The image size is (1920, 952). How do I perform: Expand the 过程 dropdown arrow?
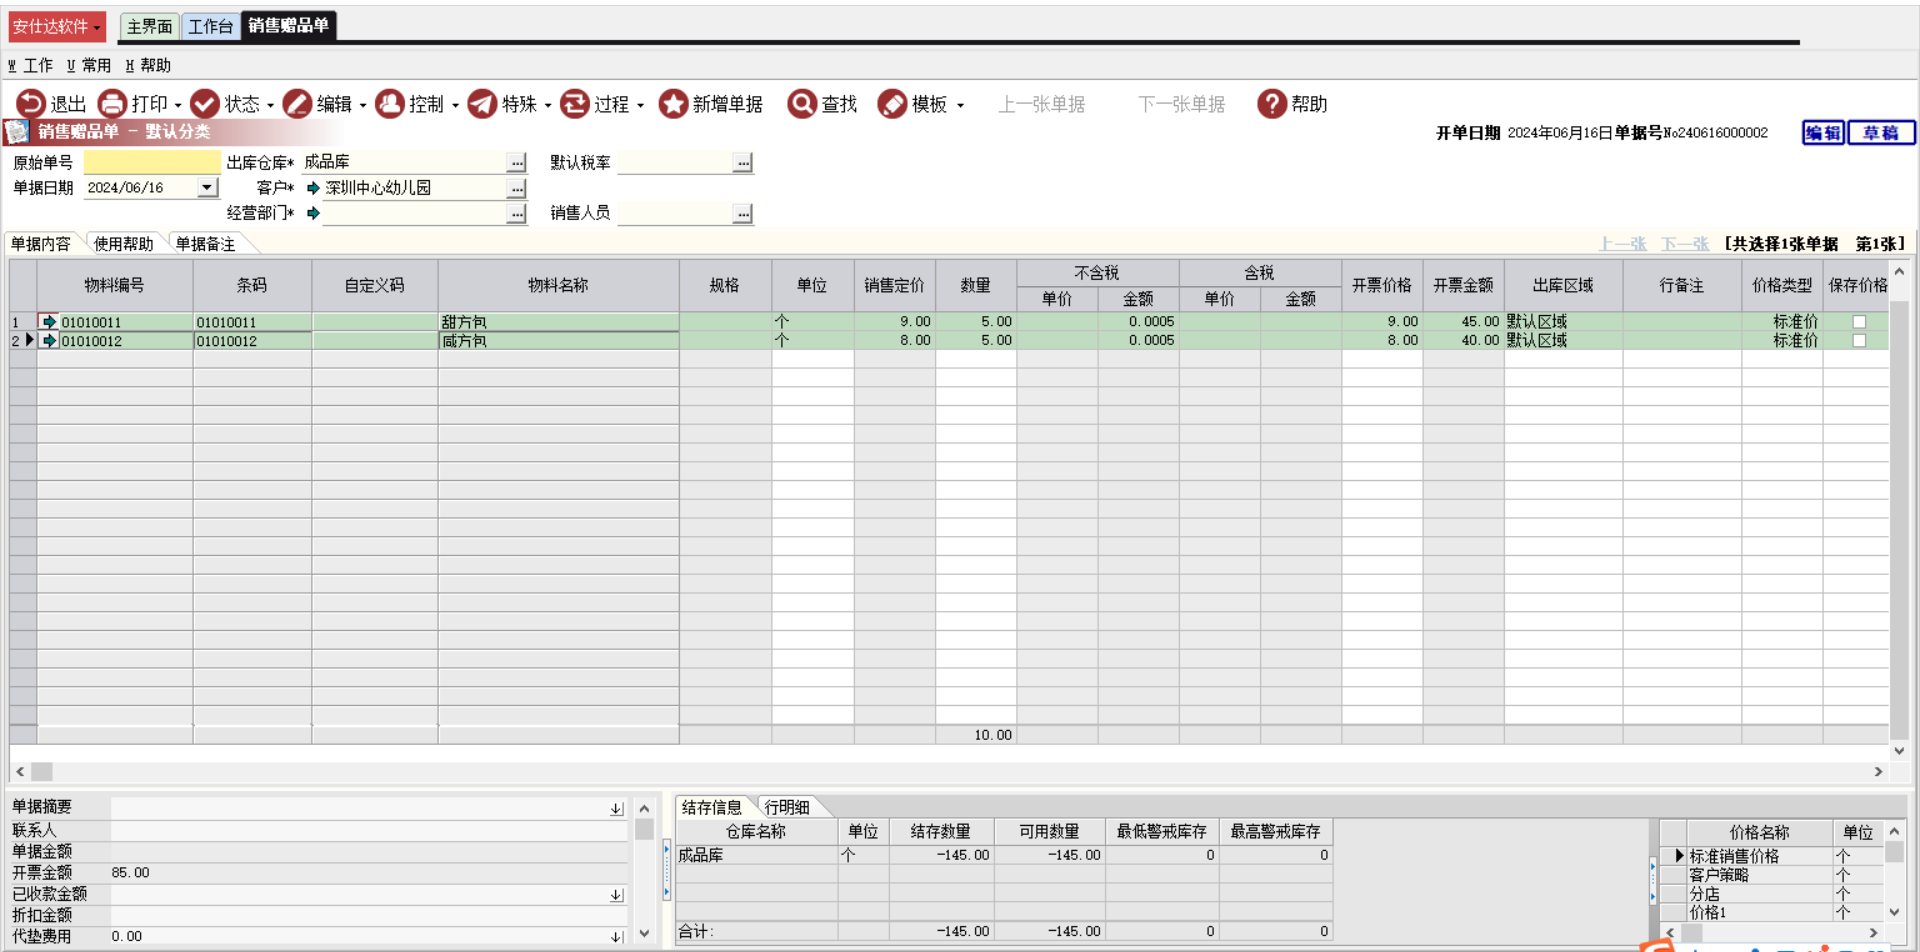640,105
